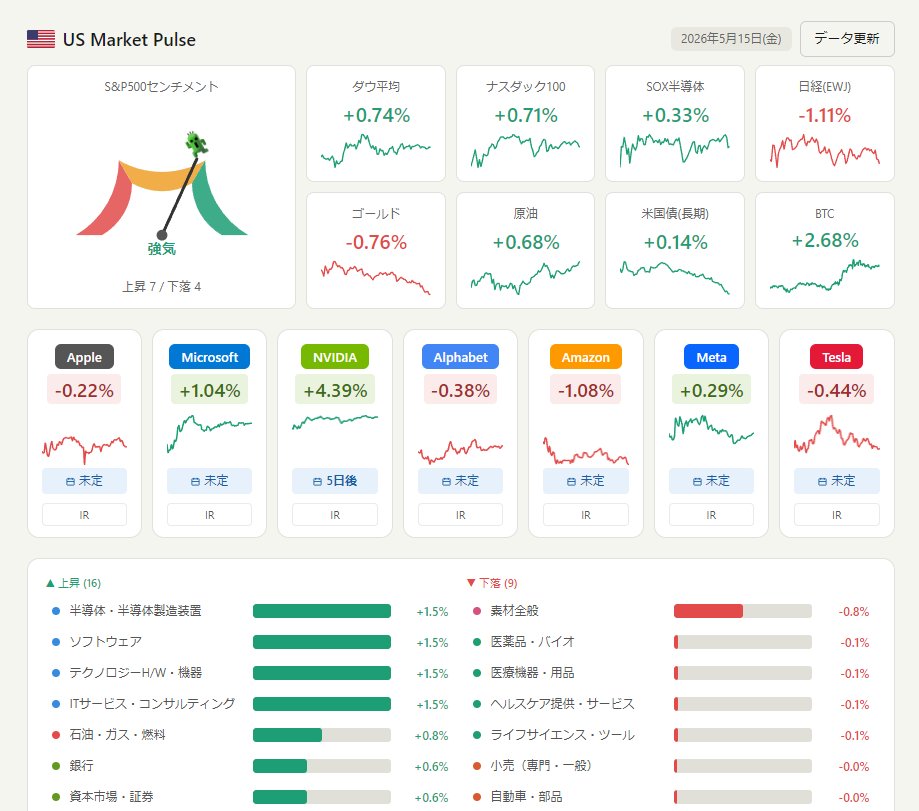Click the 上昇 7 / 下落 4 count
This screenshot has width=919, height=811.
click(x=161, y=287)
